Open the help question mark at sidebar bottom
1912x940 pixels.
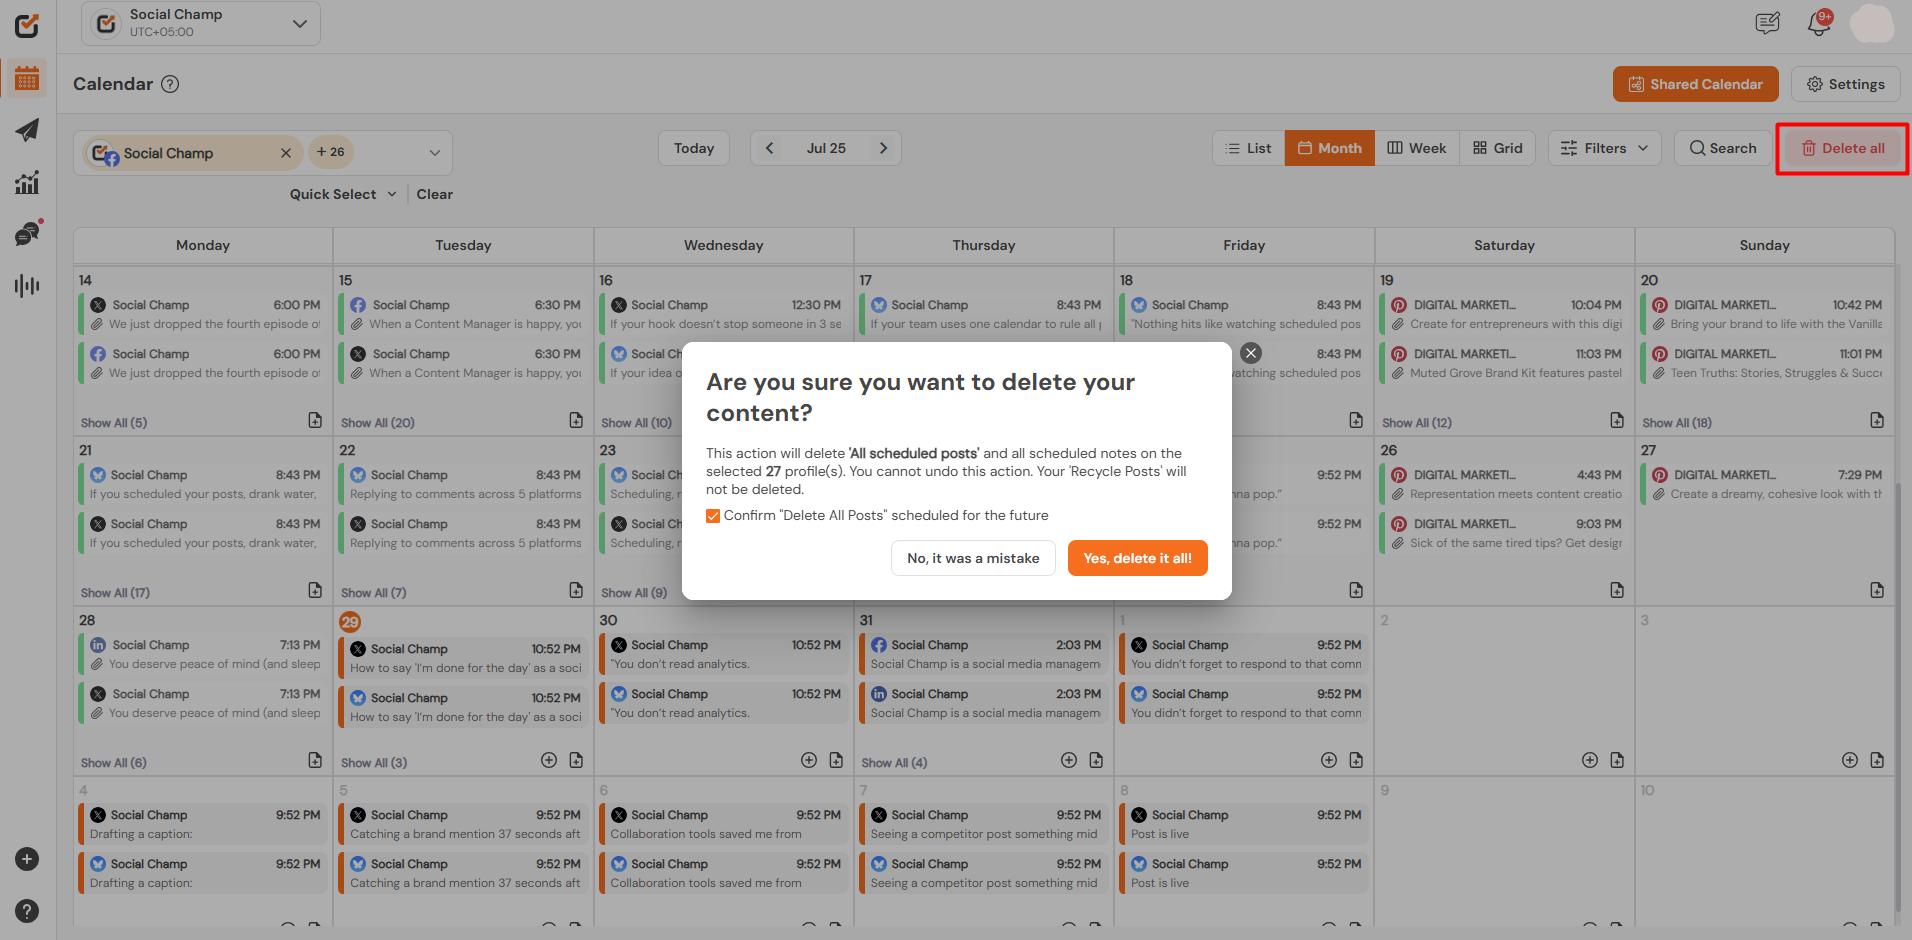pos(28,911)
